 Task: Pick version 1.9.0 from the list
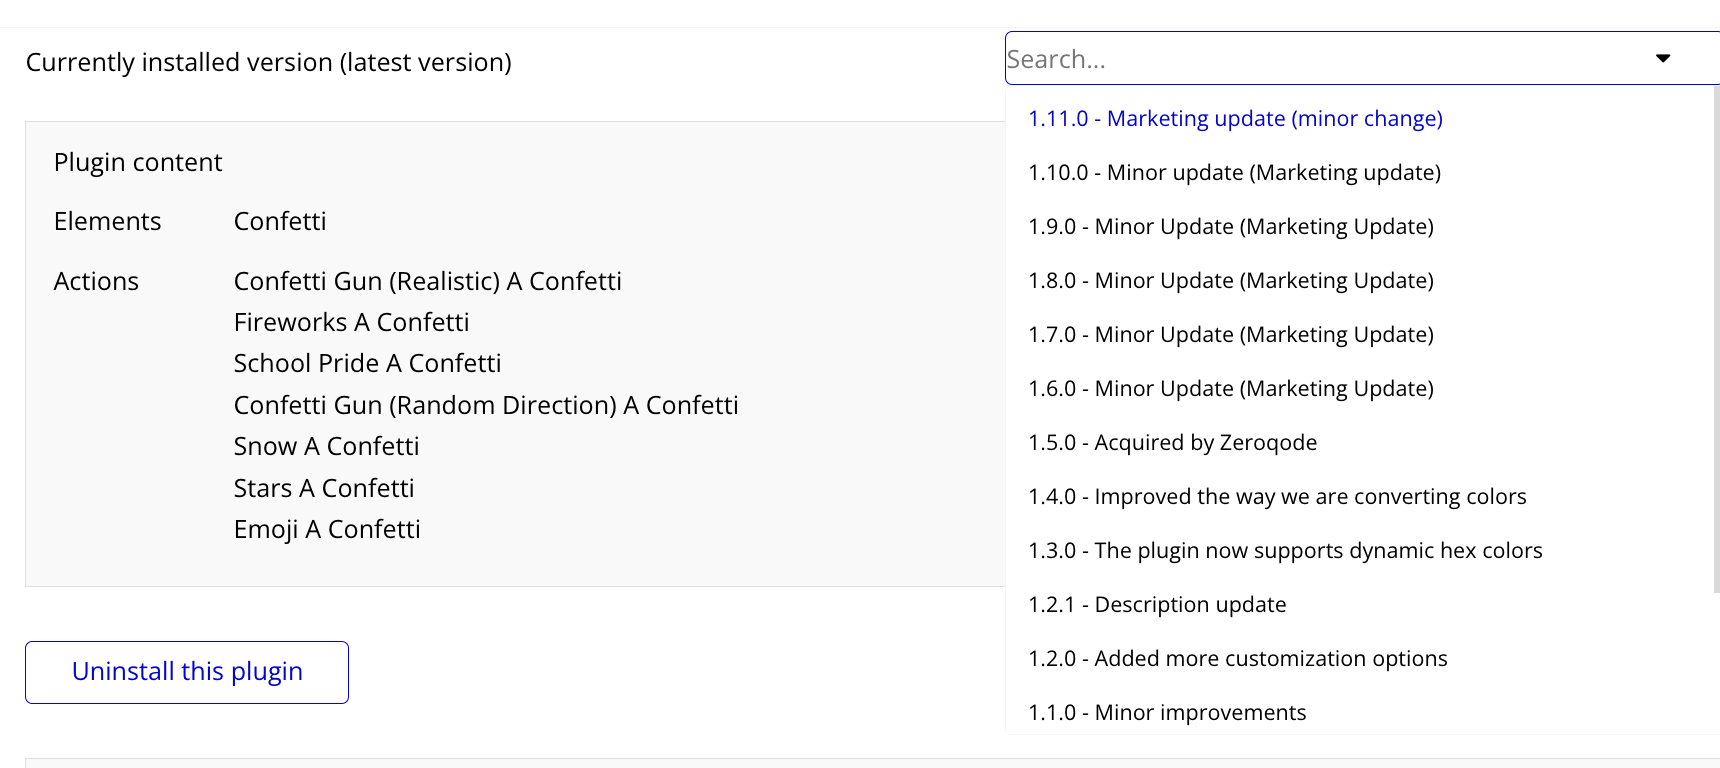pos(1230,227)
